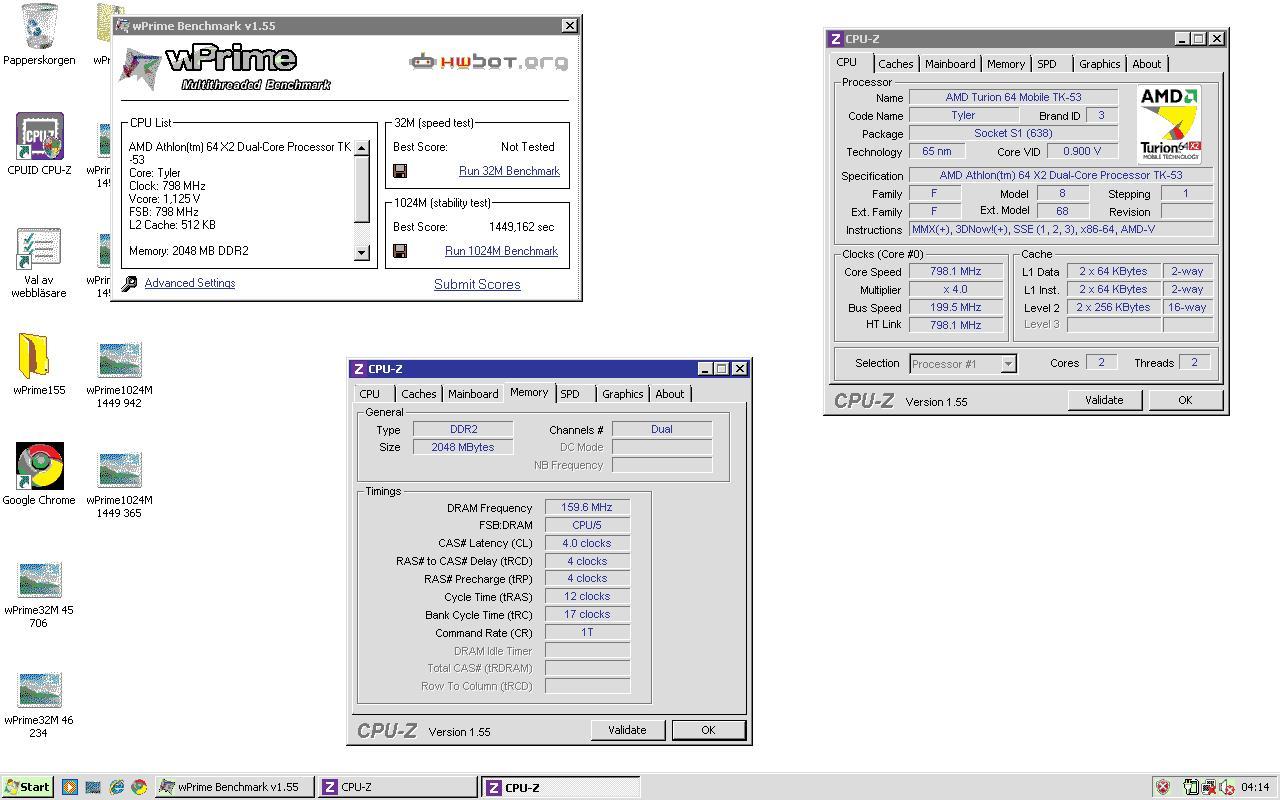Click the hwbot.org logo in wPrime
This screenshot has width=1280, height=800.
(488, 61)
